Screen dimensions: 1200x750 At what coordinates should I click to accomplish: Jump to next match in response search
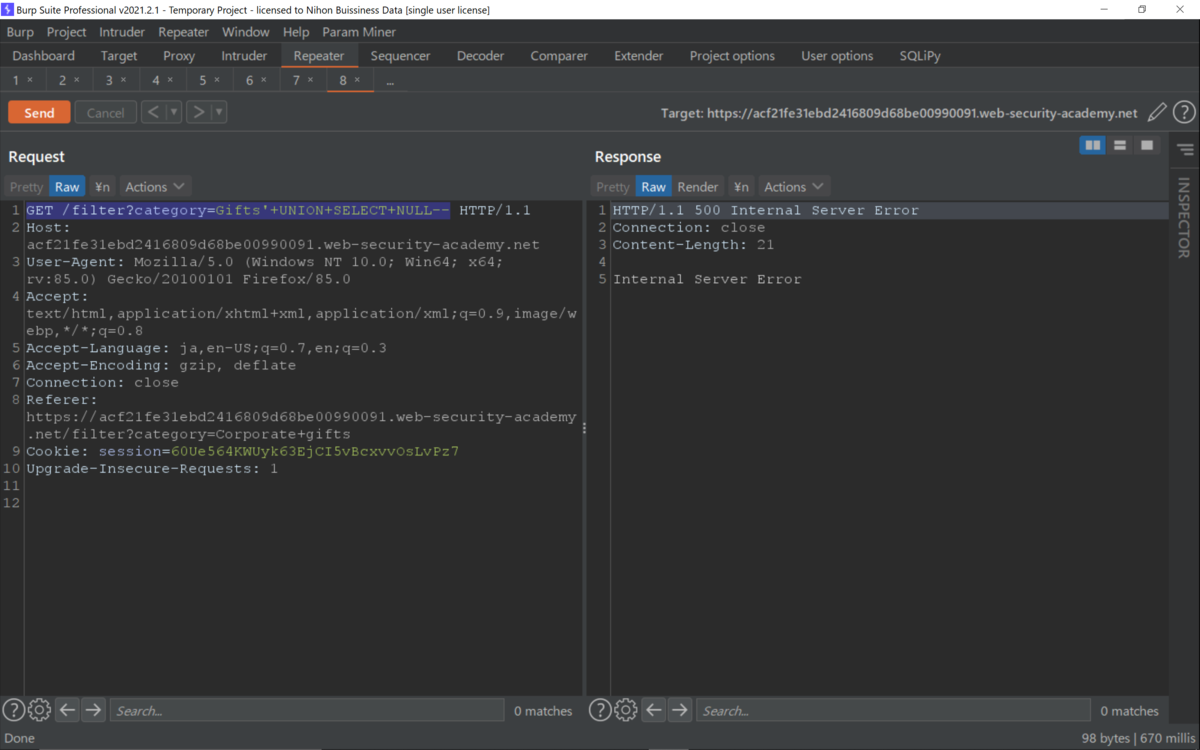[680, 710]
